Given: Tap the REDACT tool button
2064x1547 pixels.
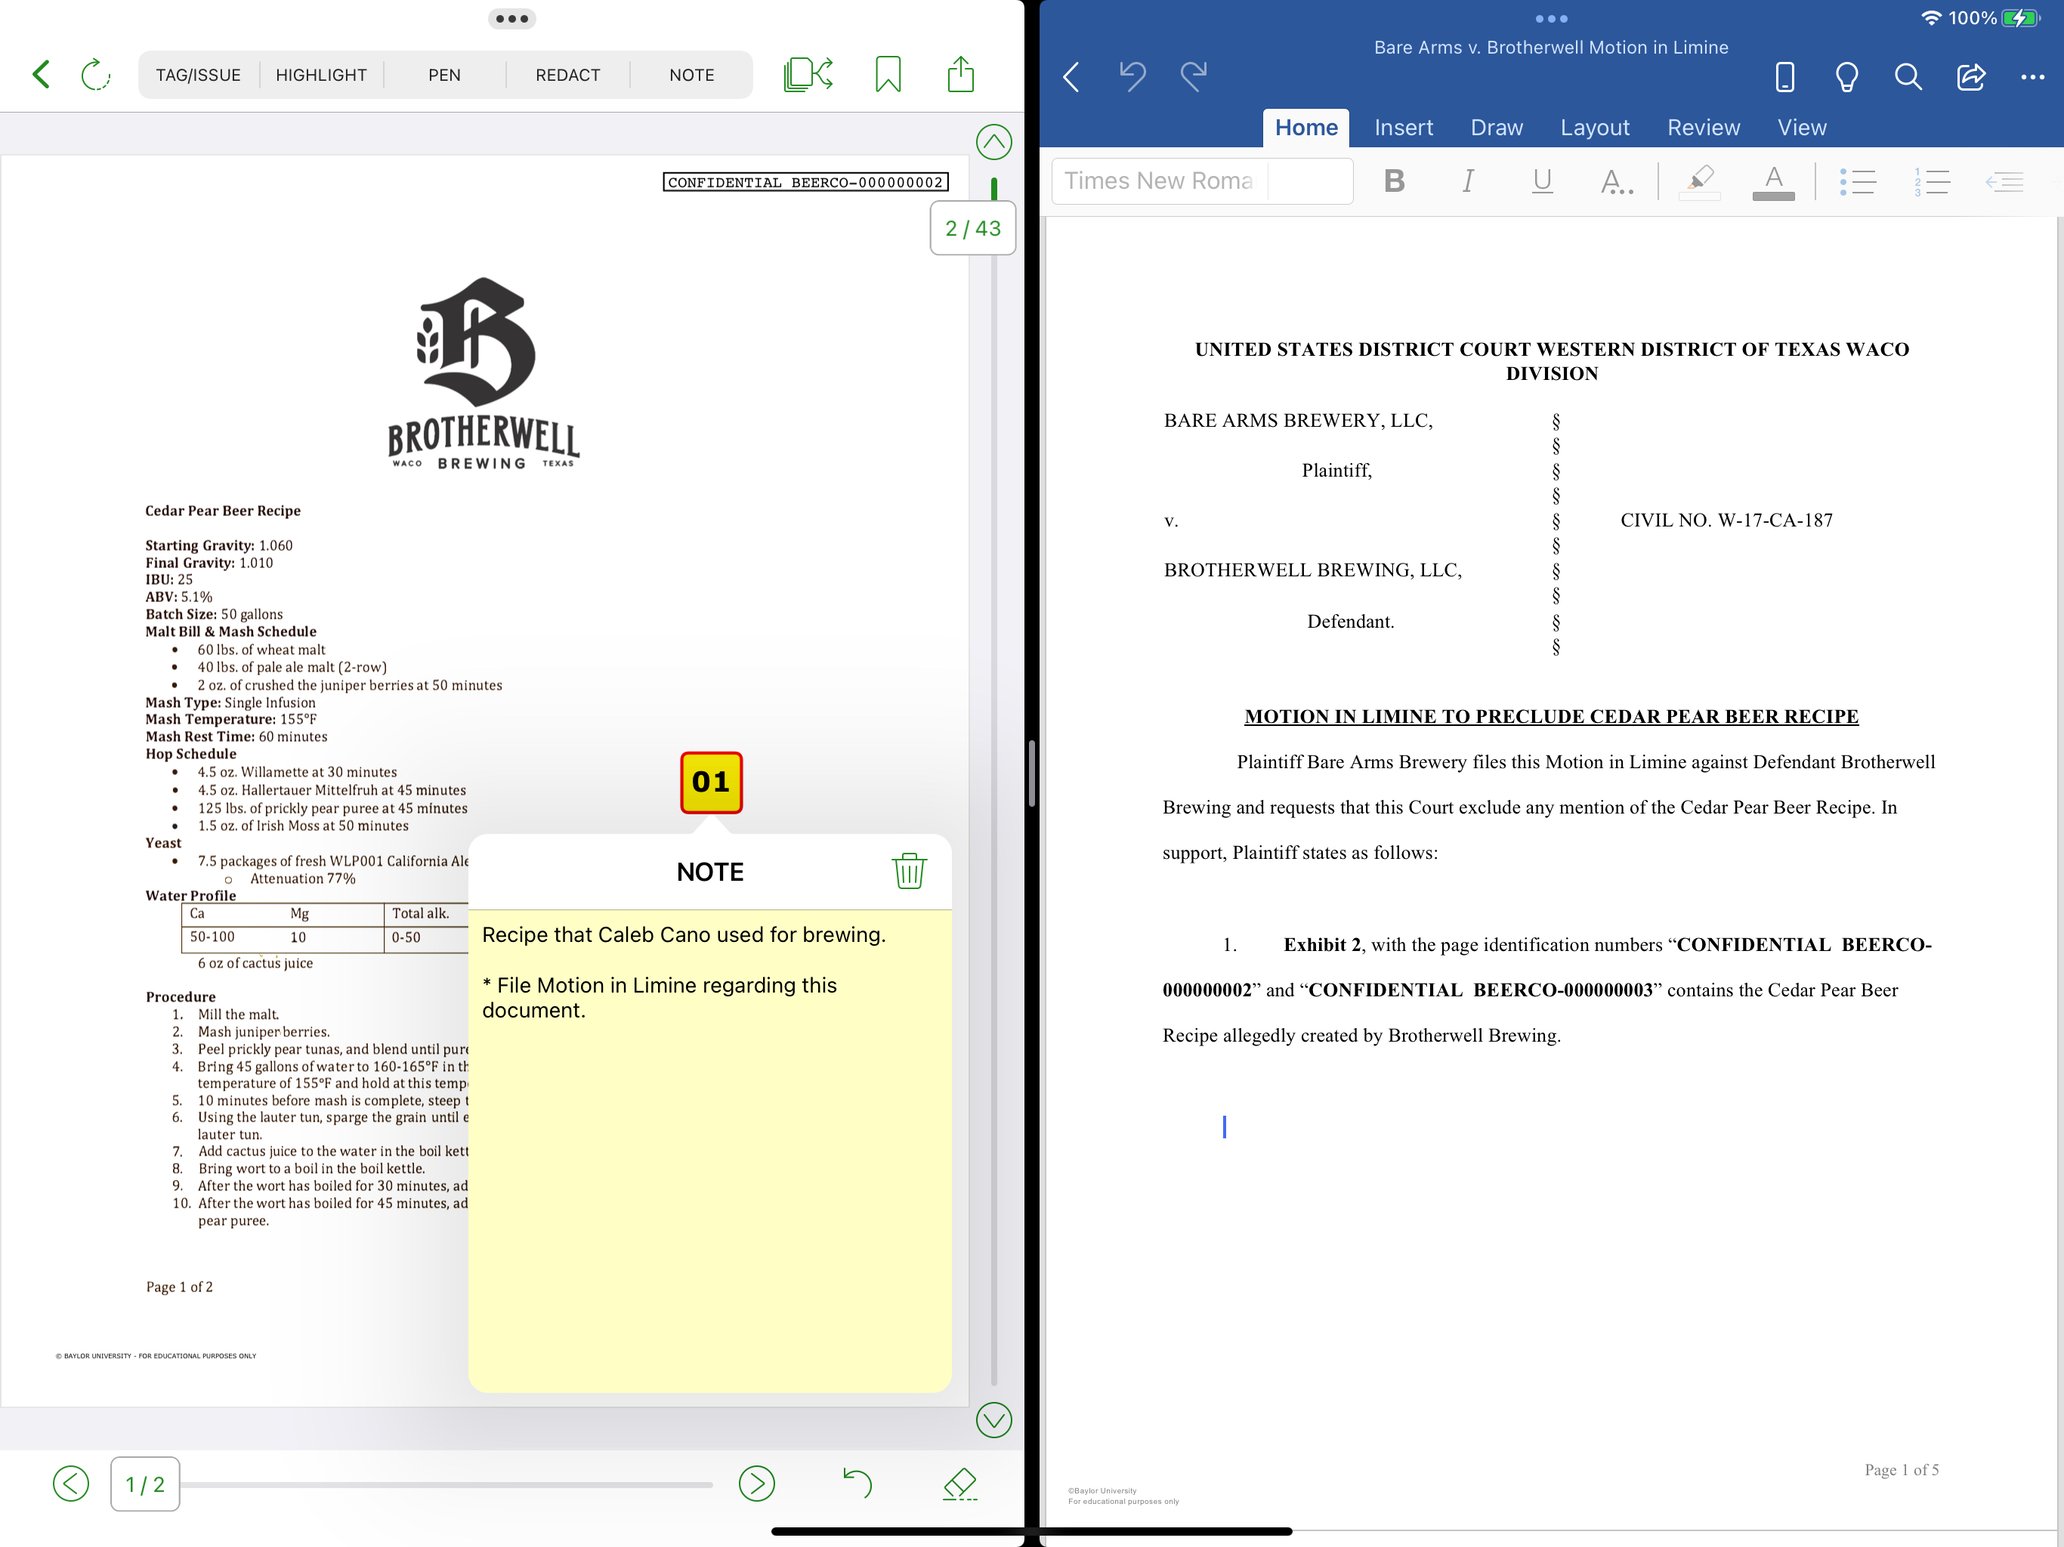Looking at the screenshot, I should point(567,74).
